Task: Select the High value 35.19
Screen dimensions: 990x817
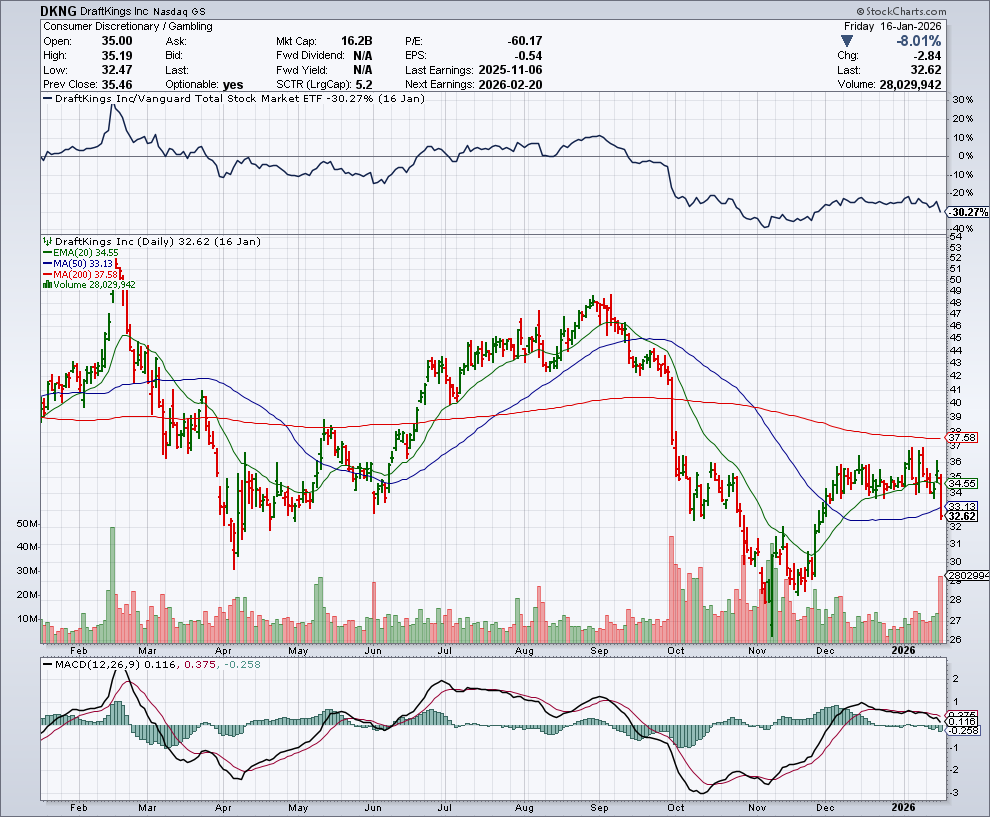Action: click(x=117, y=56)
